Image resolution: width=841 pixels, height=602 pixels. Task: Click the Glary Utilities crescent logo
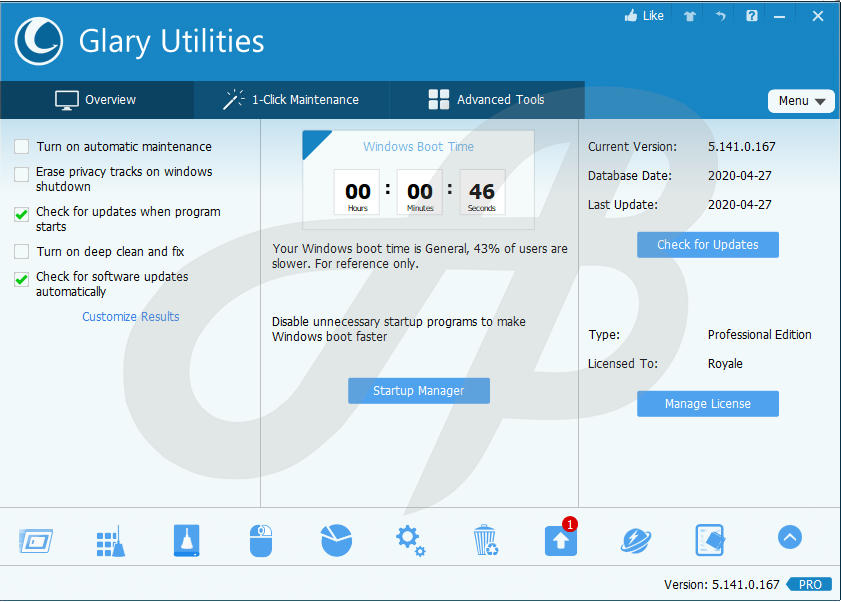coord(39,41)
